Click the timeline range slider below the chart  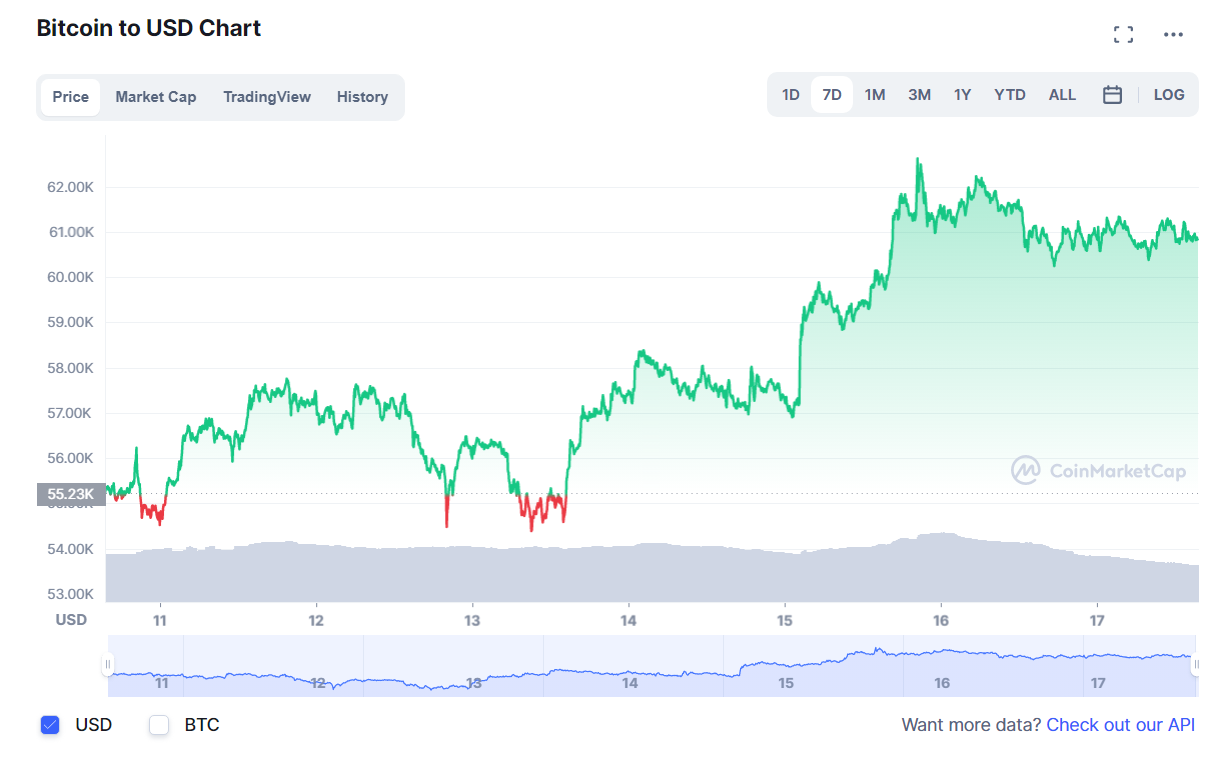pyautogui.click(x=650, y=664)
